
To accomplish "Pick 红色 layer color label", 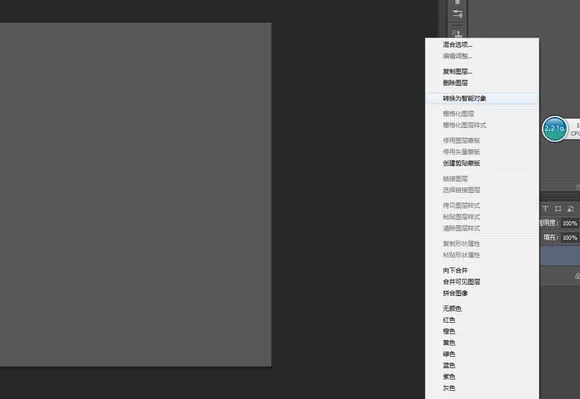I will coord(449,320).
